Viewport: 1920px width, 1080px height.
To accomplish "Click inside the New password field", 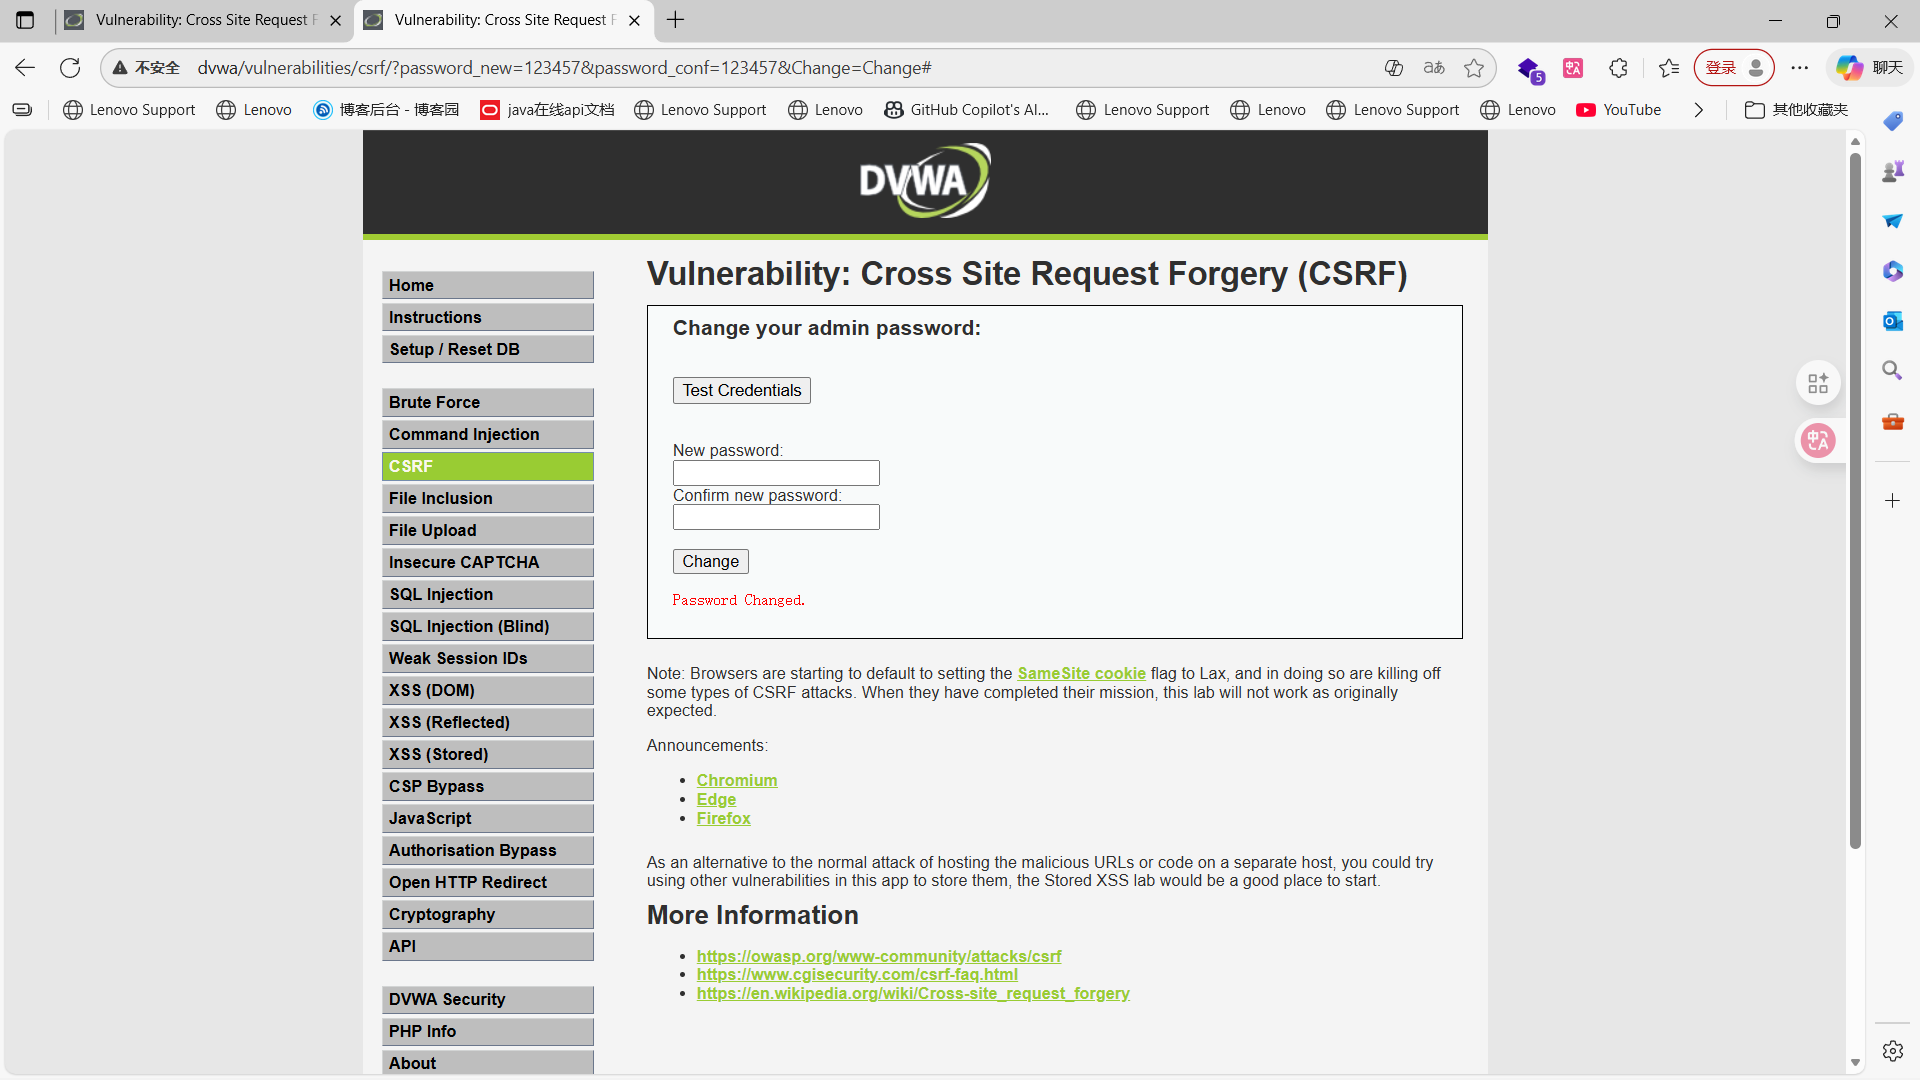I will 776,473.
